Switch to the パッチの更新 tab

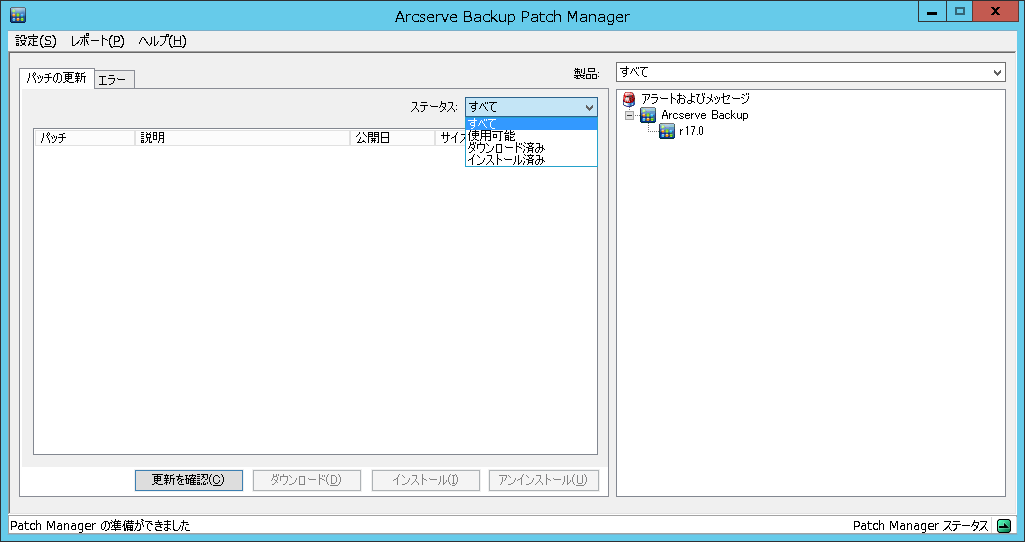[x=57, y=78]
